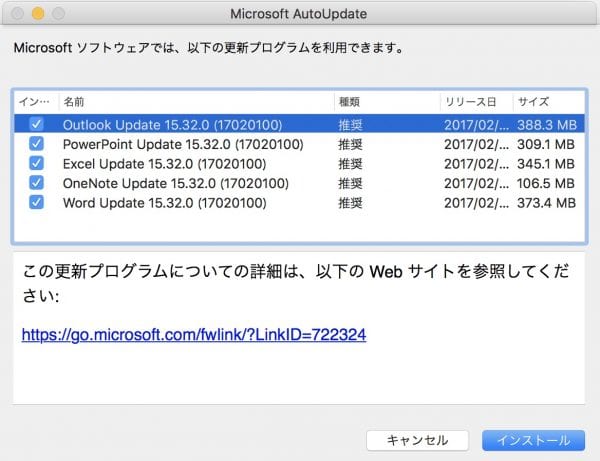Click the 推奨 type in Word row
600x461 pixels.
pyautogui.click(x=350, y=203)
